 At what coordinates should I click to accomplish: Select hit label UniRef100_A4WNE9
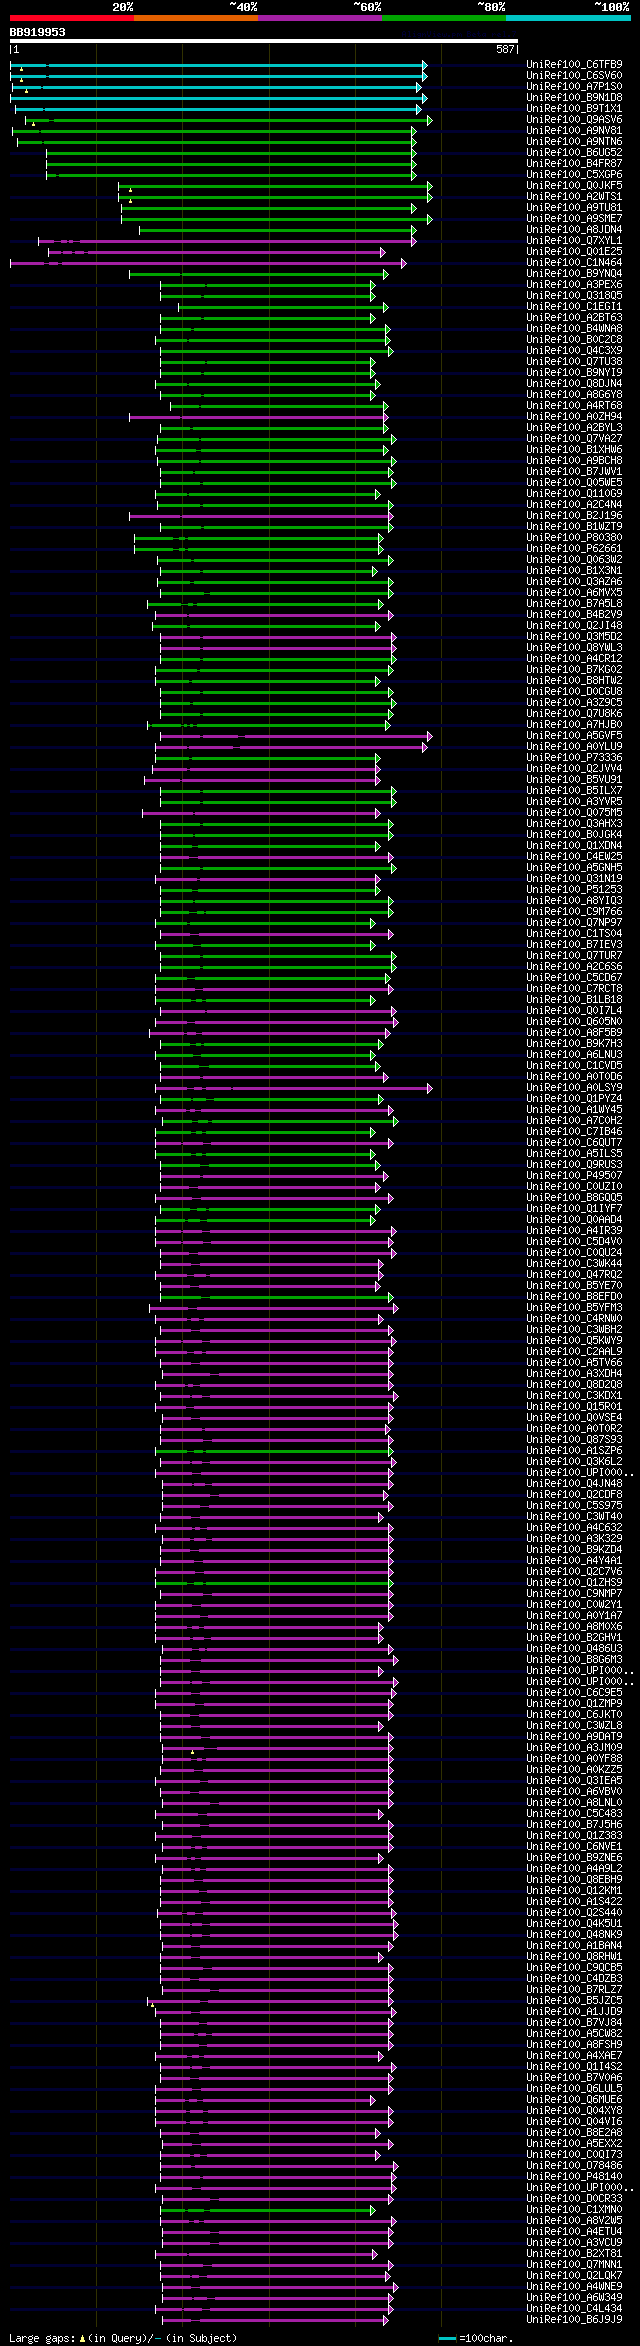coord(574,2287)
